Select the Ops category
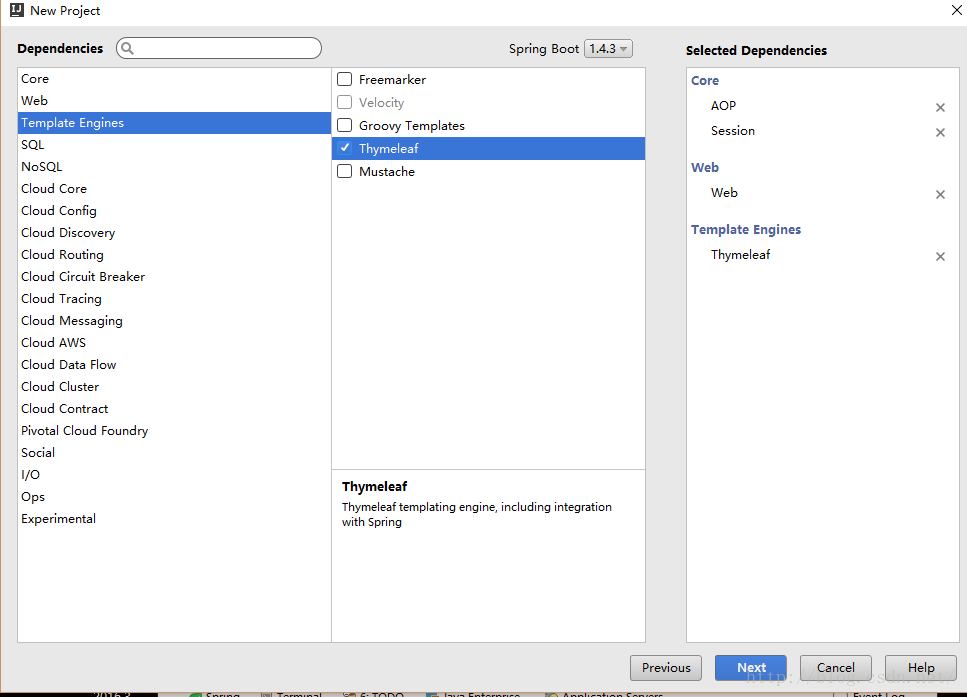Image resolution: width=967 pixels, height=697 pixels. coord(175,497)
